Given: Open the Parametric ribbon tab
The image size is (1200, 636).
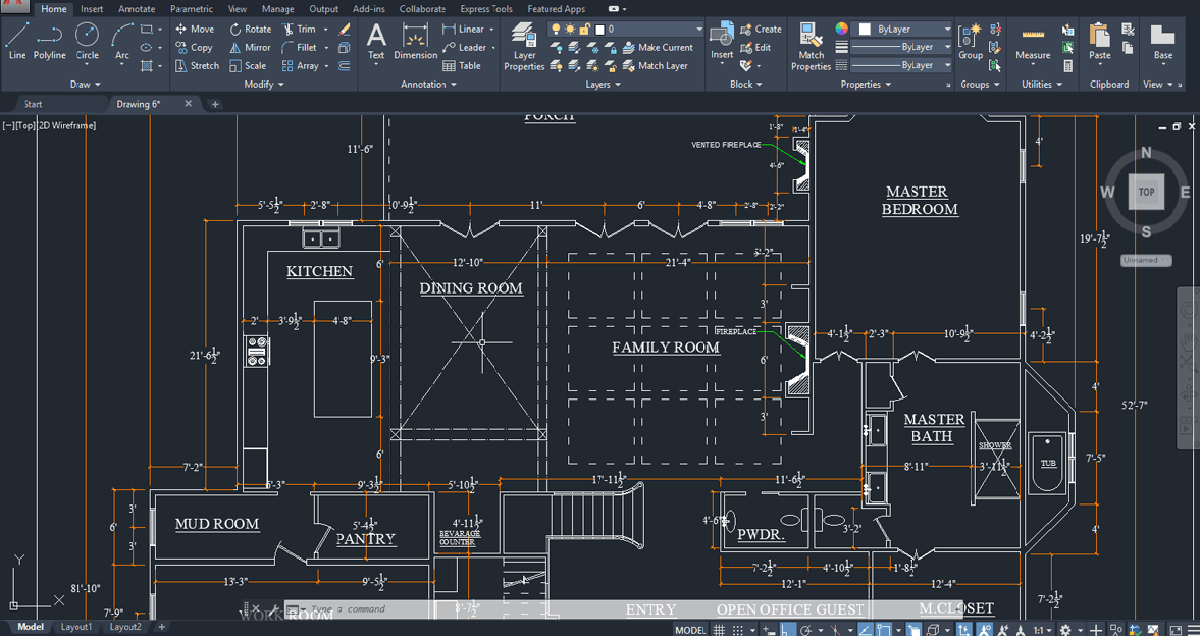Looking at the screenshot, I should point(191,9).
